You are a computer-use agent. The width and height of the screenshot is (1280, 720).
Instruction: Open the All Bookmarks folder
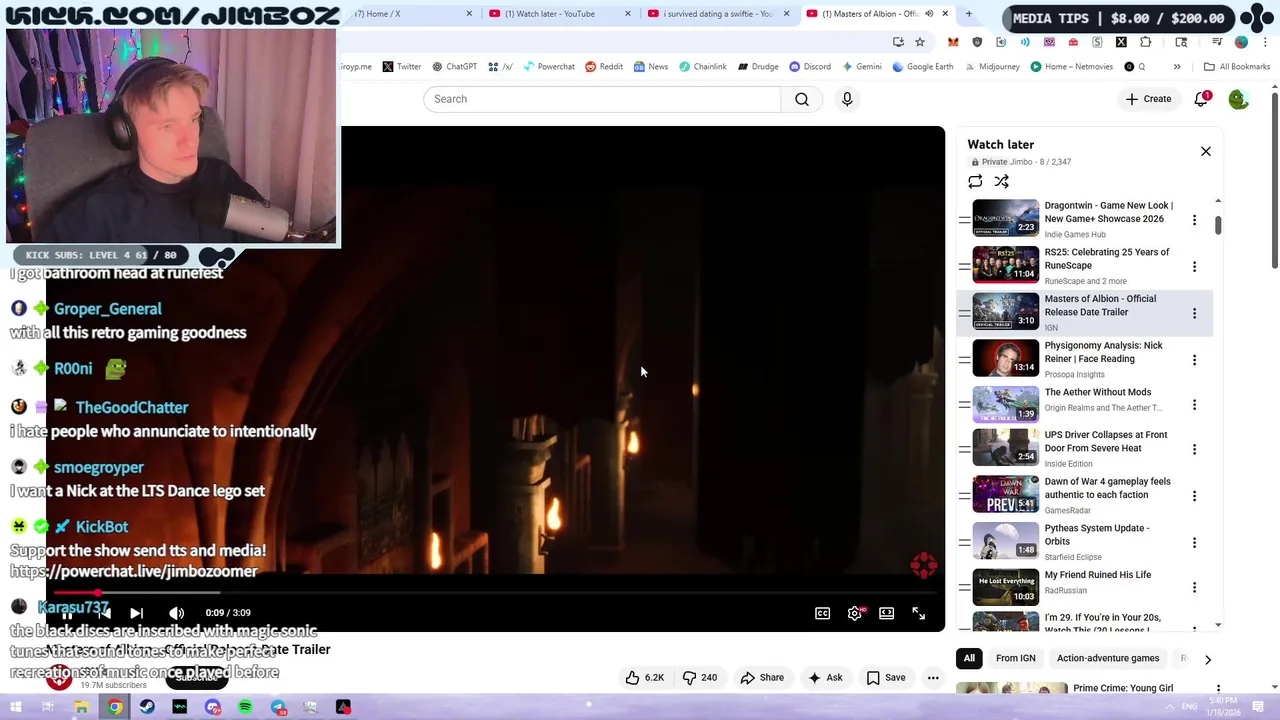[x=1237, y=67]
